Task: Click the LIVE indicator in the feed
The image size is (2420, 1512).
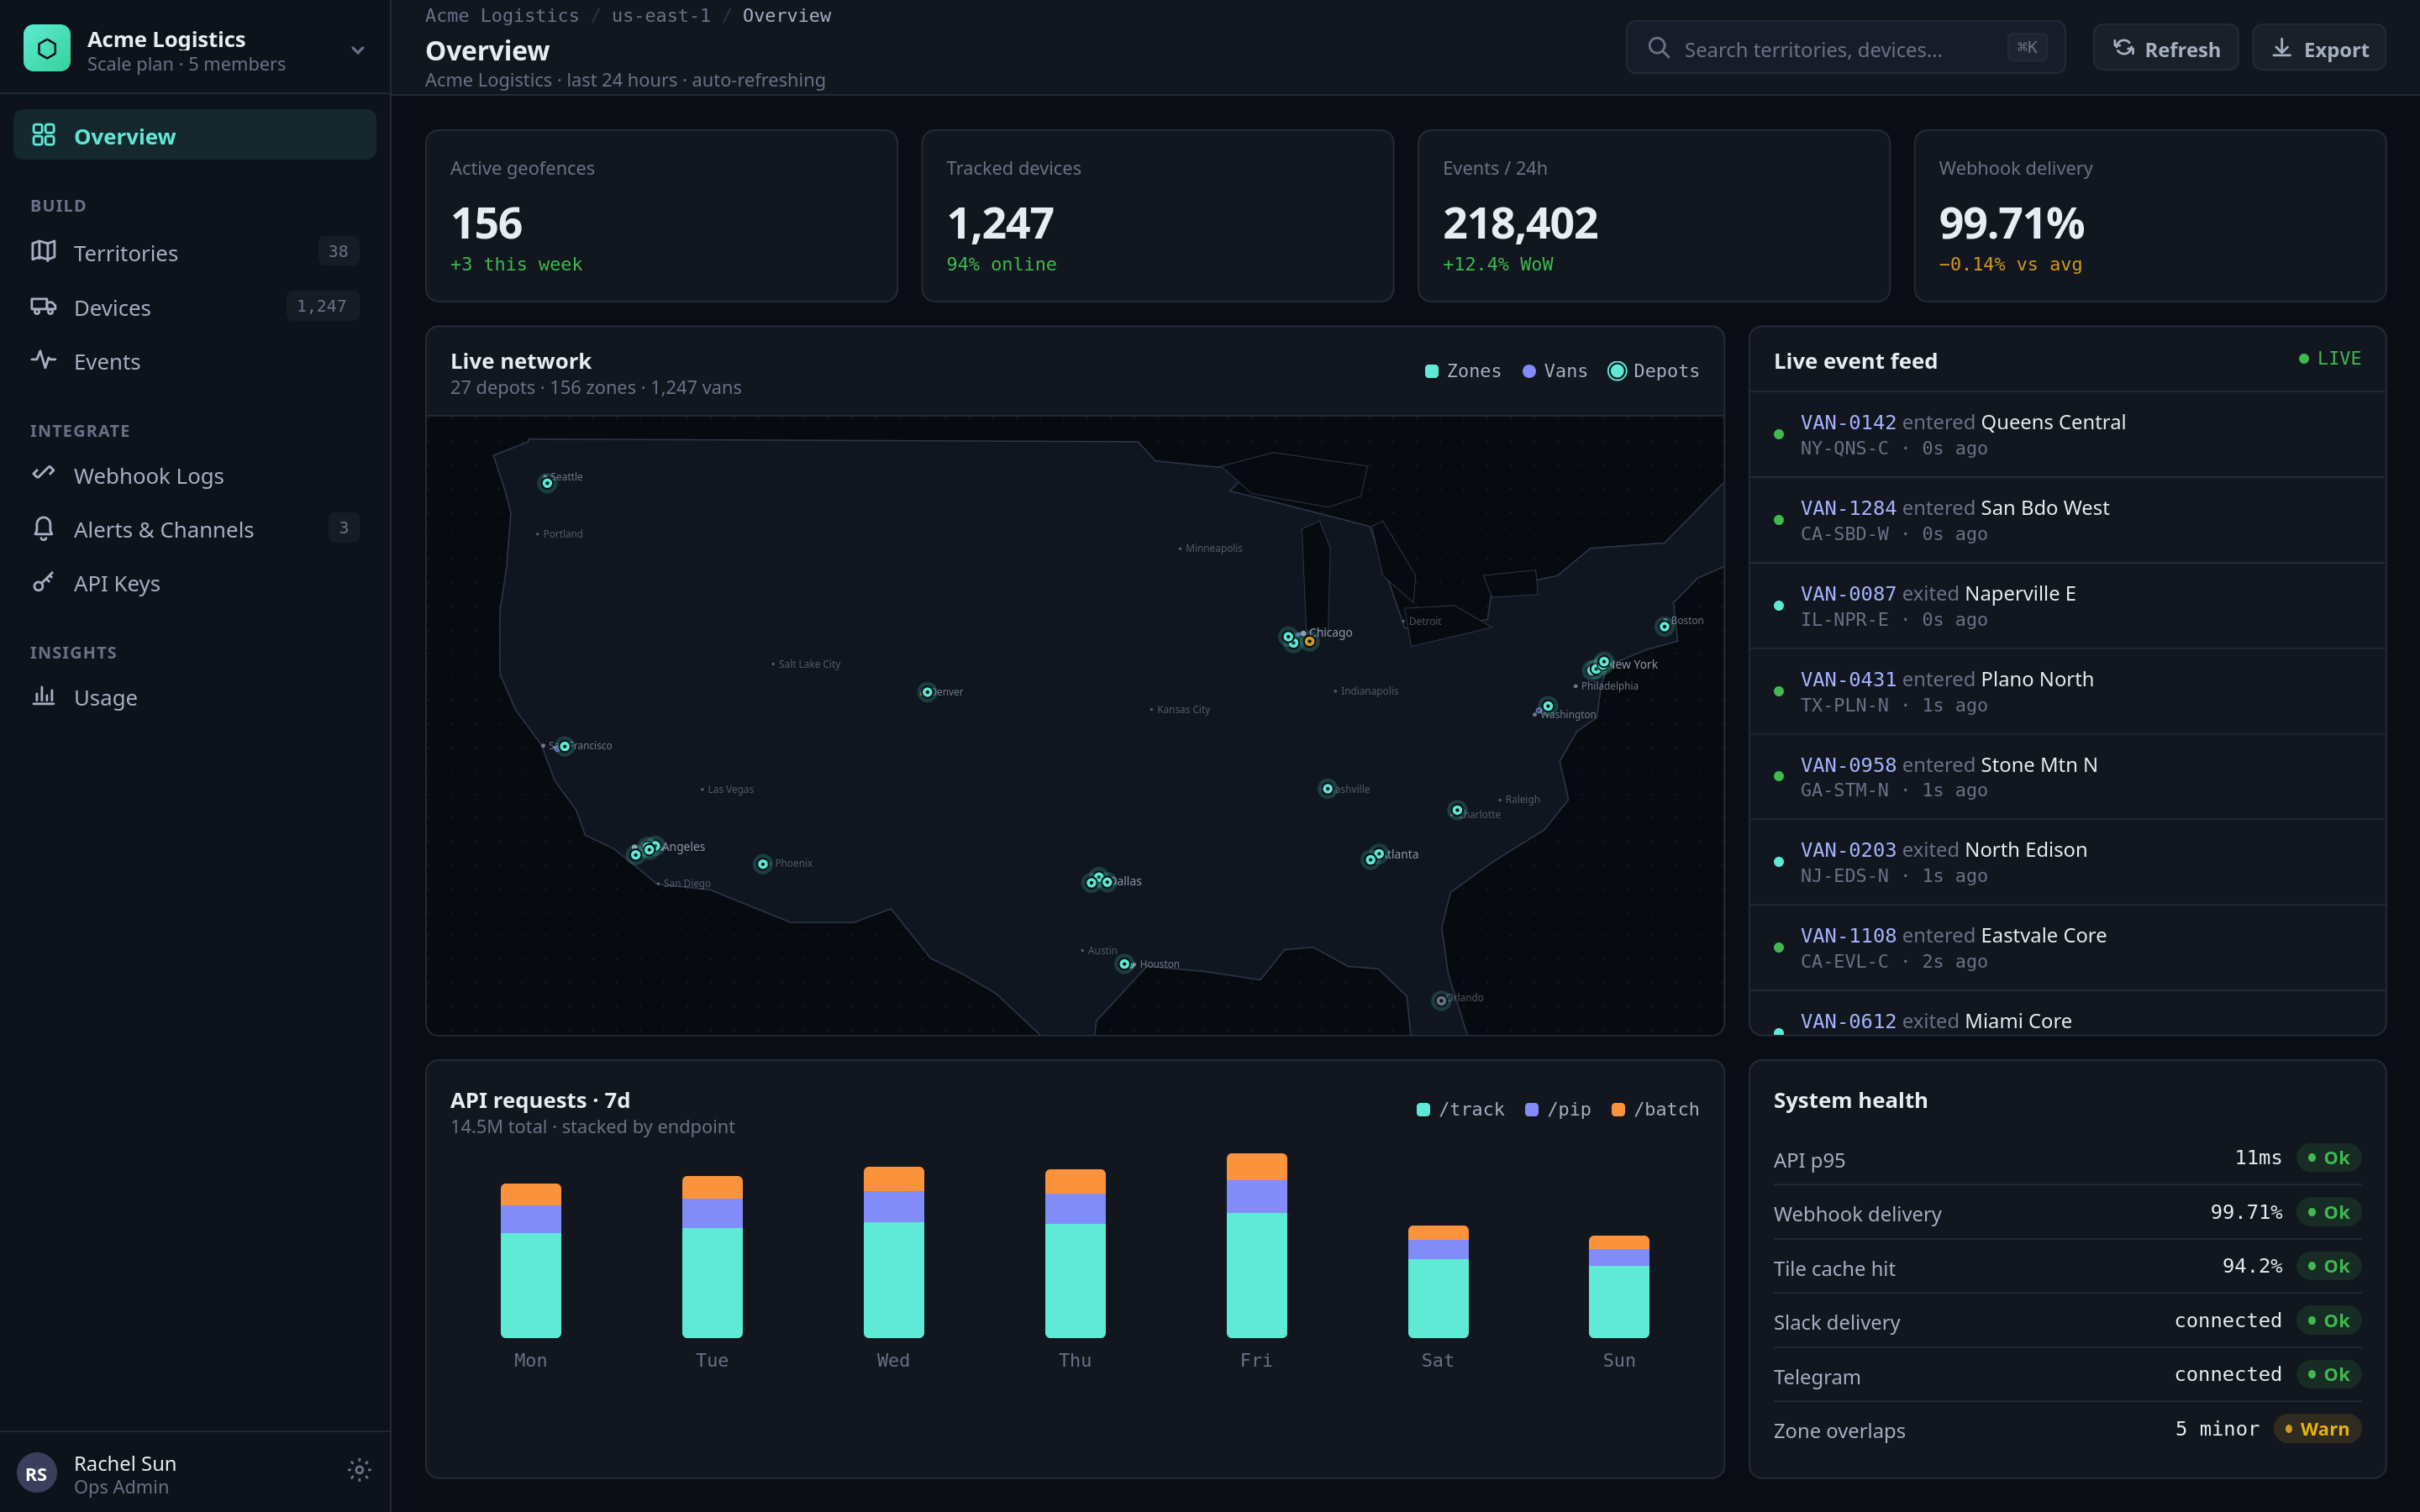Action: pyautogui.click(x=2330, y=358)
